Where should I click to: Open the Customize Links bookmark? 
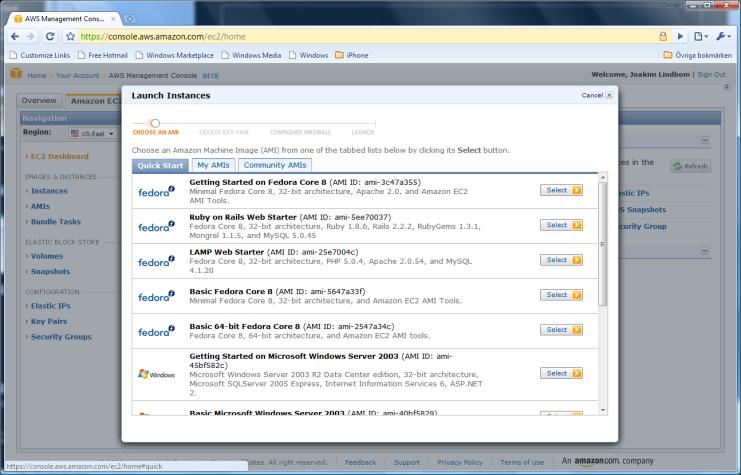point(40,55)
